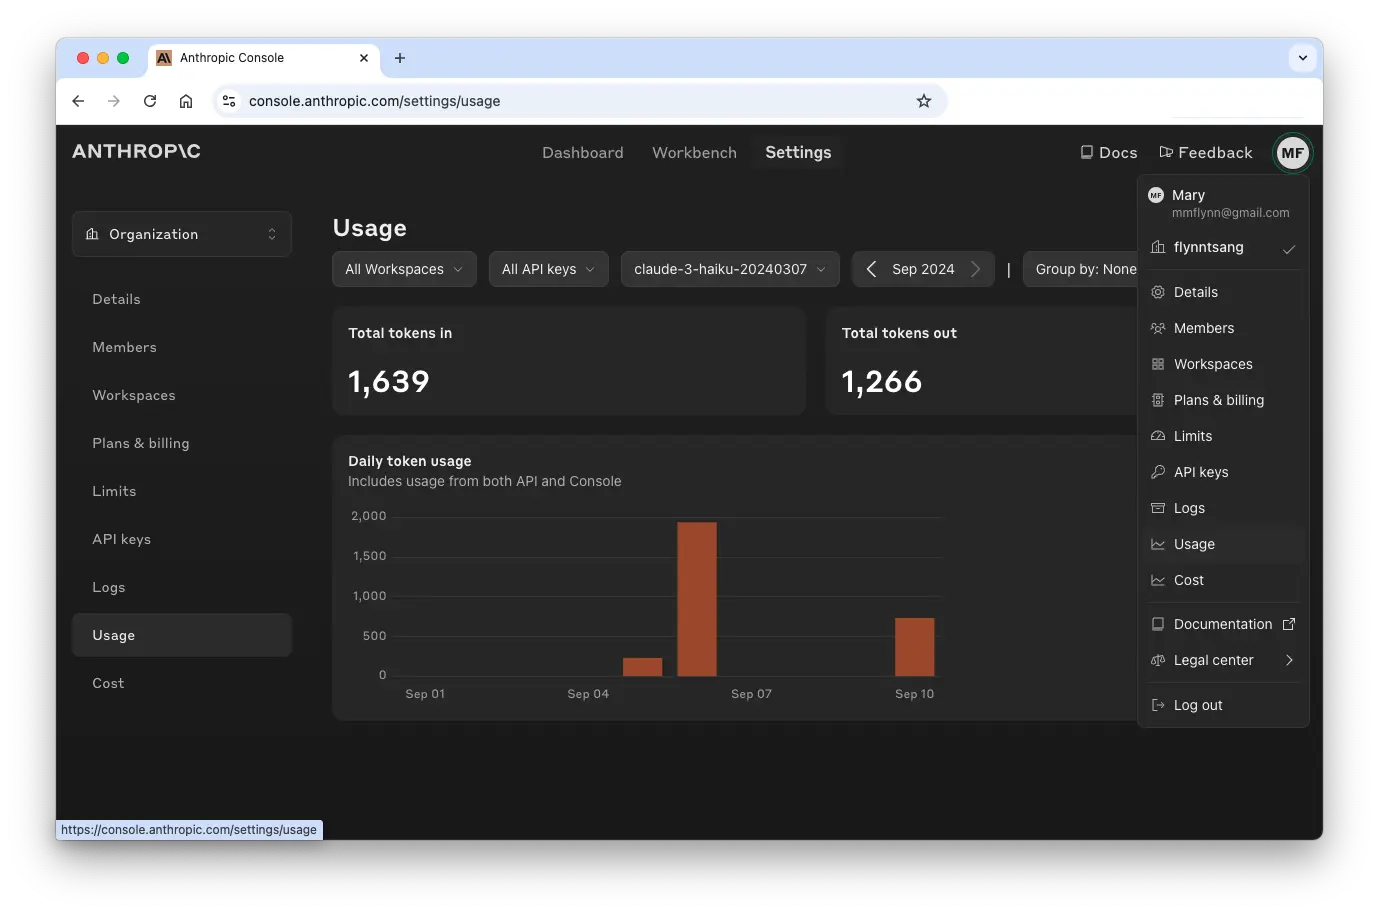Click the URL address bar field
The height and width of the screenshot is (914, 1379).
point(580,101)
